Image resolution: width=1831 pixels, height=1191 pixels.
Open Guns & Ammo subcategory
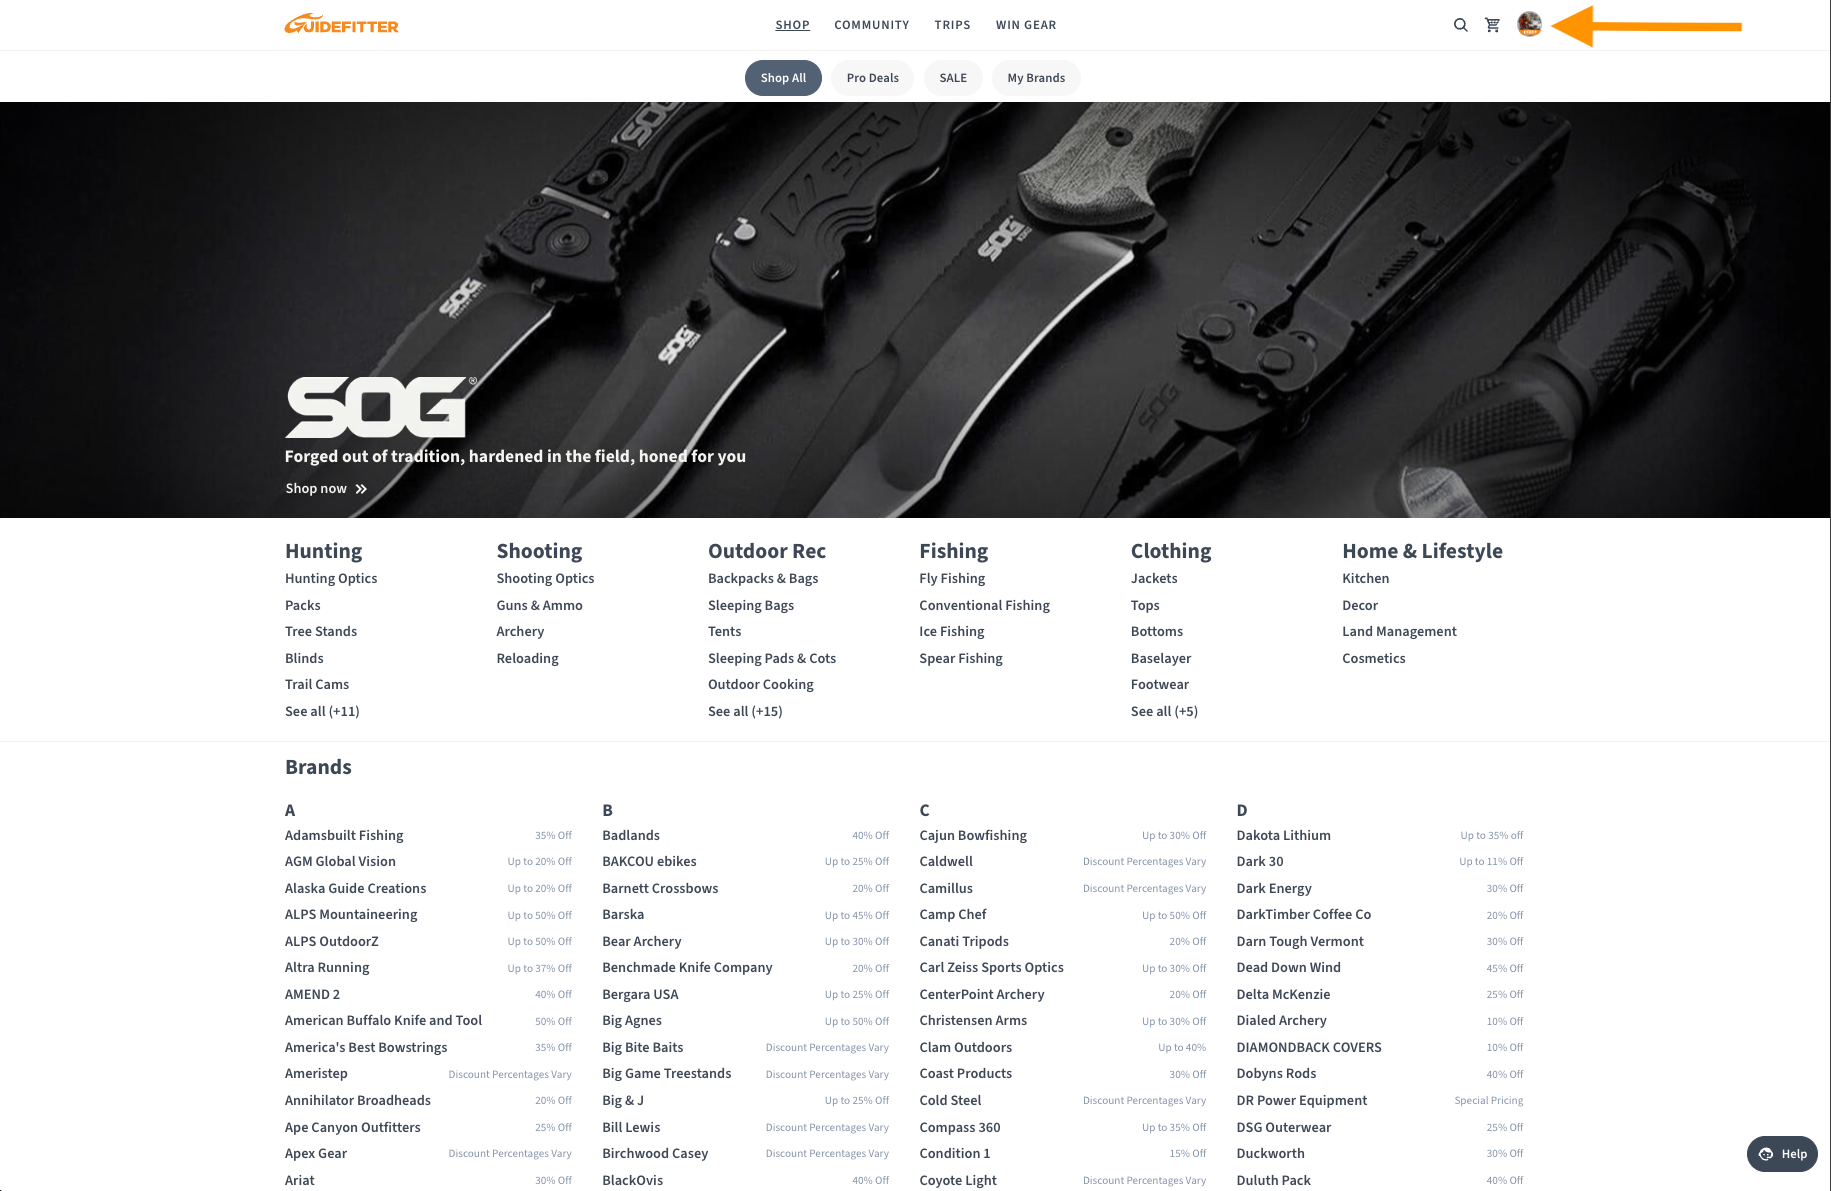click(x=539, y=606)
